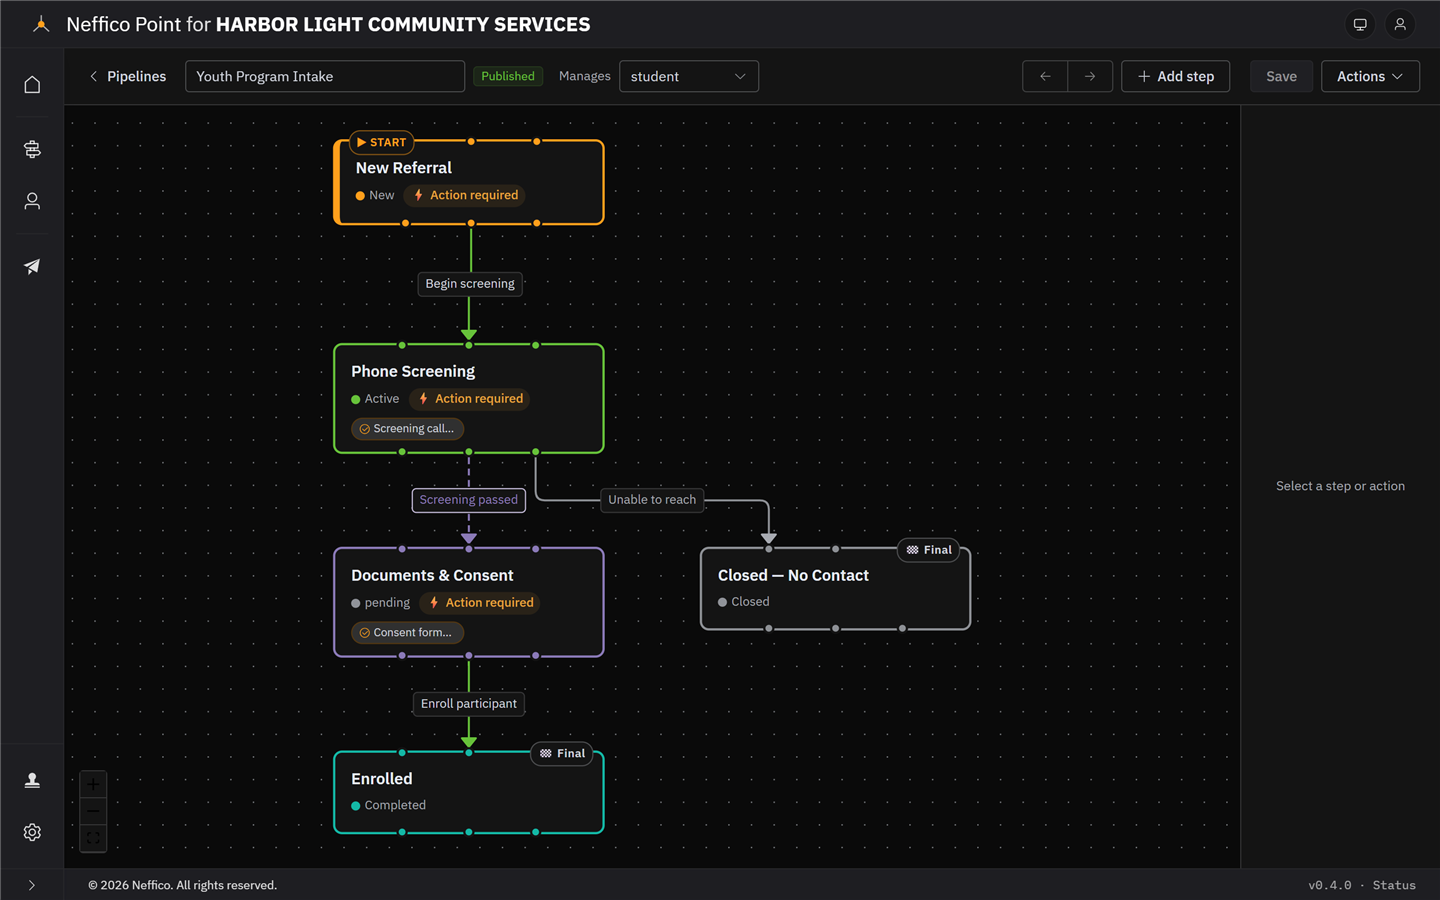This screenshot has width=1440, height=900.
Task: Open the paper plane icon in sidebar
Action: tap(32, 266)
